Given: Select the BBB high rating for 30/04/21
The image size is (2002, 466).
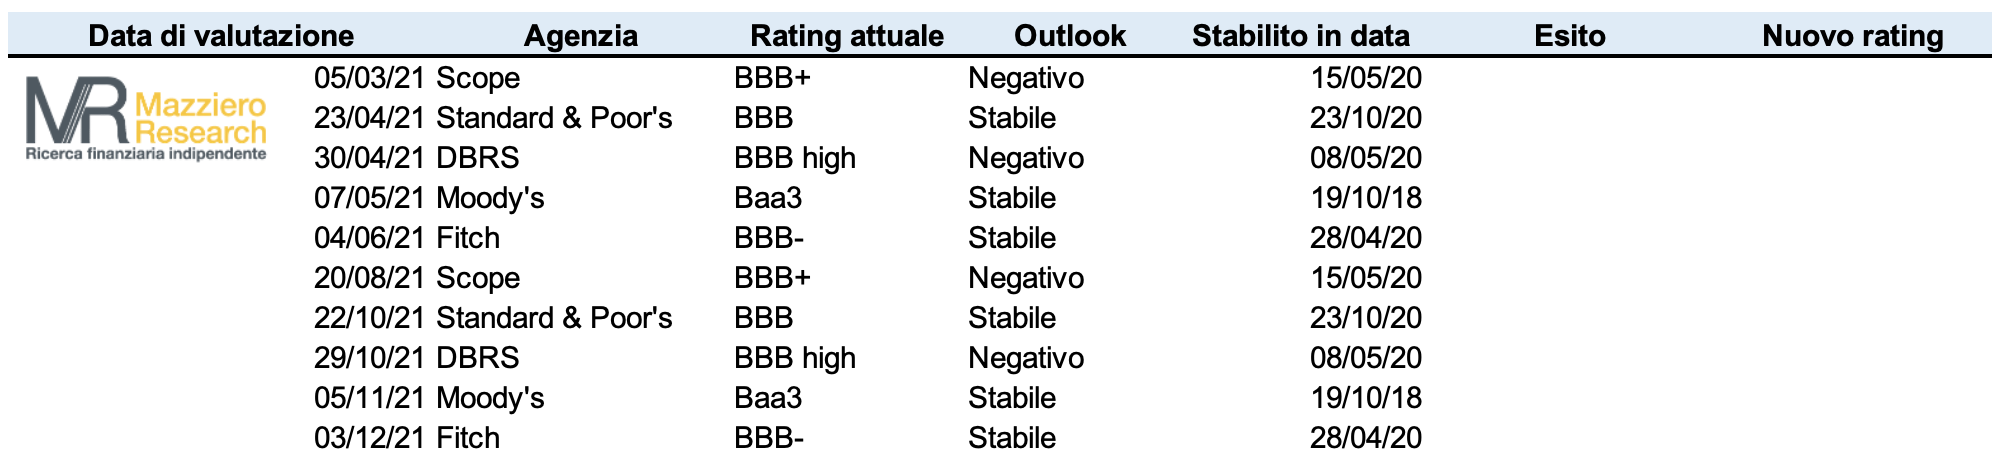Looking at the screenshot, I should pyautogui.click(x=795, y=158).
